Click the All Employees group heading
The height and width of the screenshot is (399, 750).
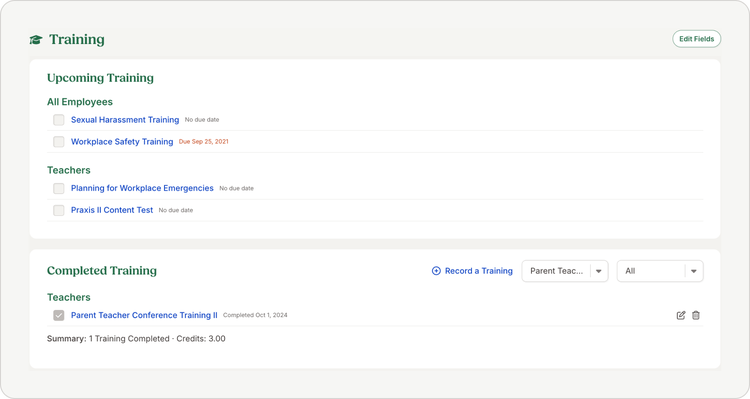[x=80, y=102]
